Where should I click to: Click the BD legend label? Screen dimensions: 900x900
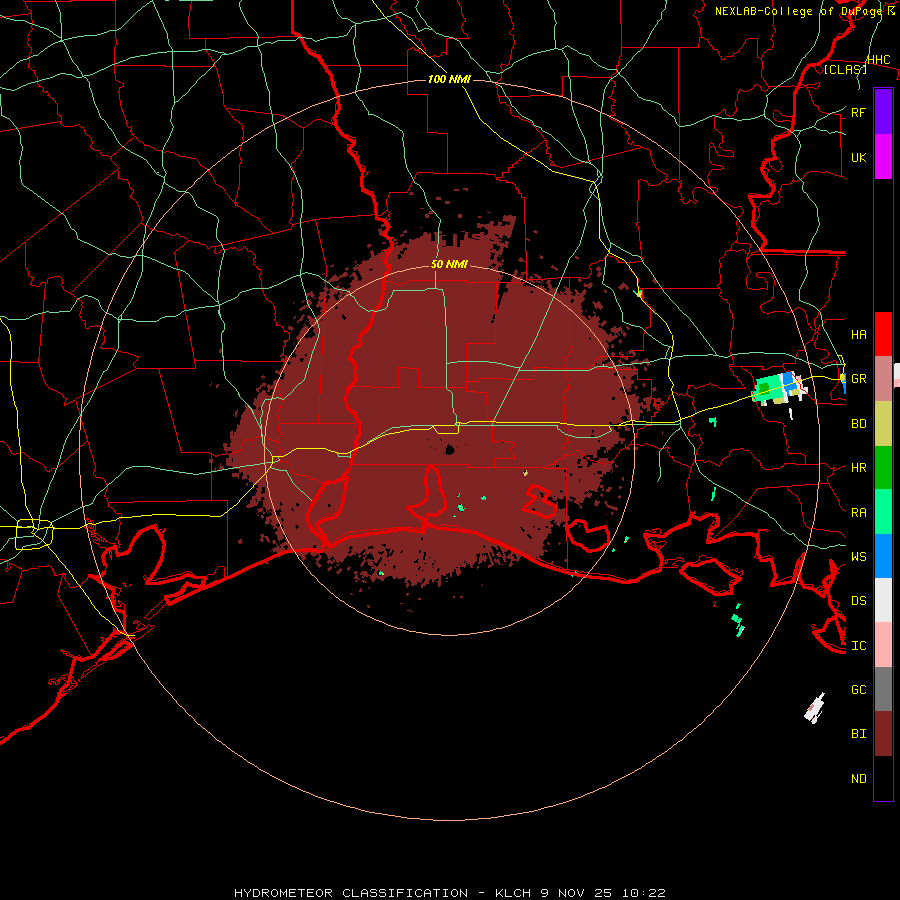point(859,424)
